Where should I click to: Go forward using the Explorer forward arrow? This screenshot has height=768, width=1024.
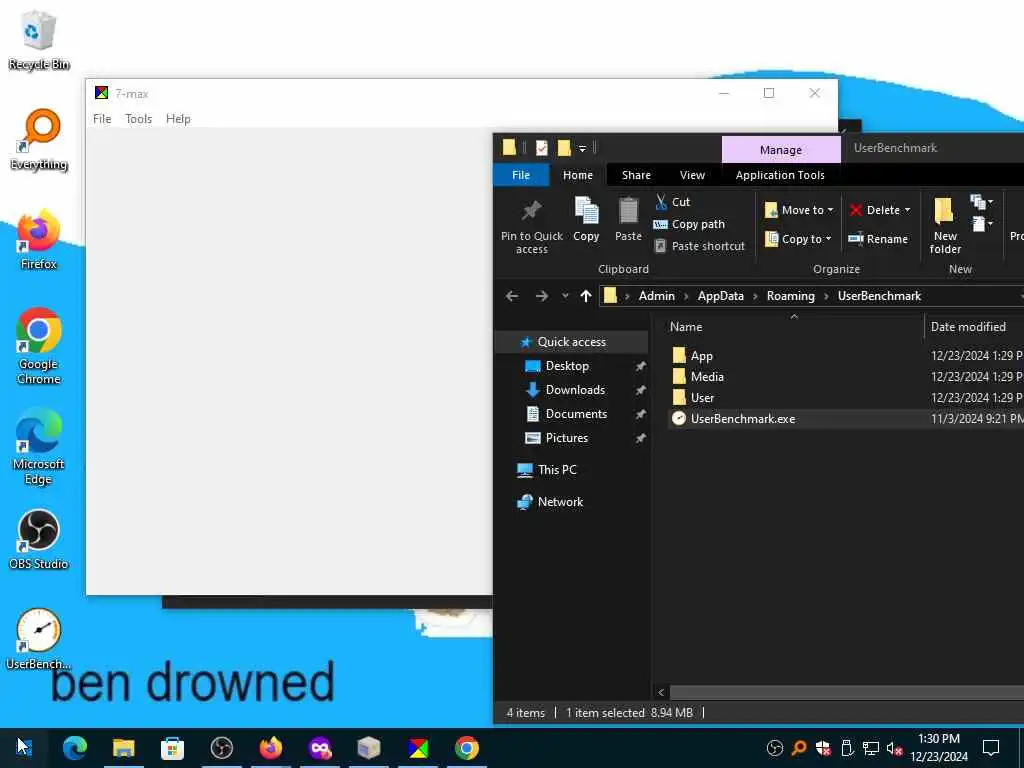click(x=541, y=296)
